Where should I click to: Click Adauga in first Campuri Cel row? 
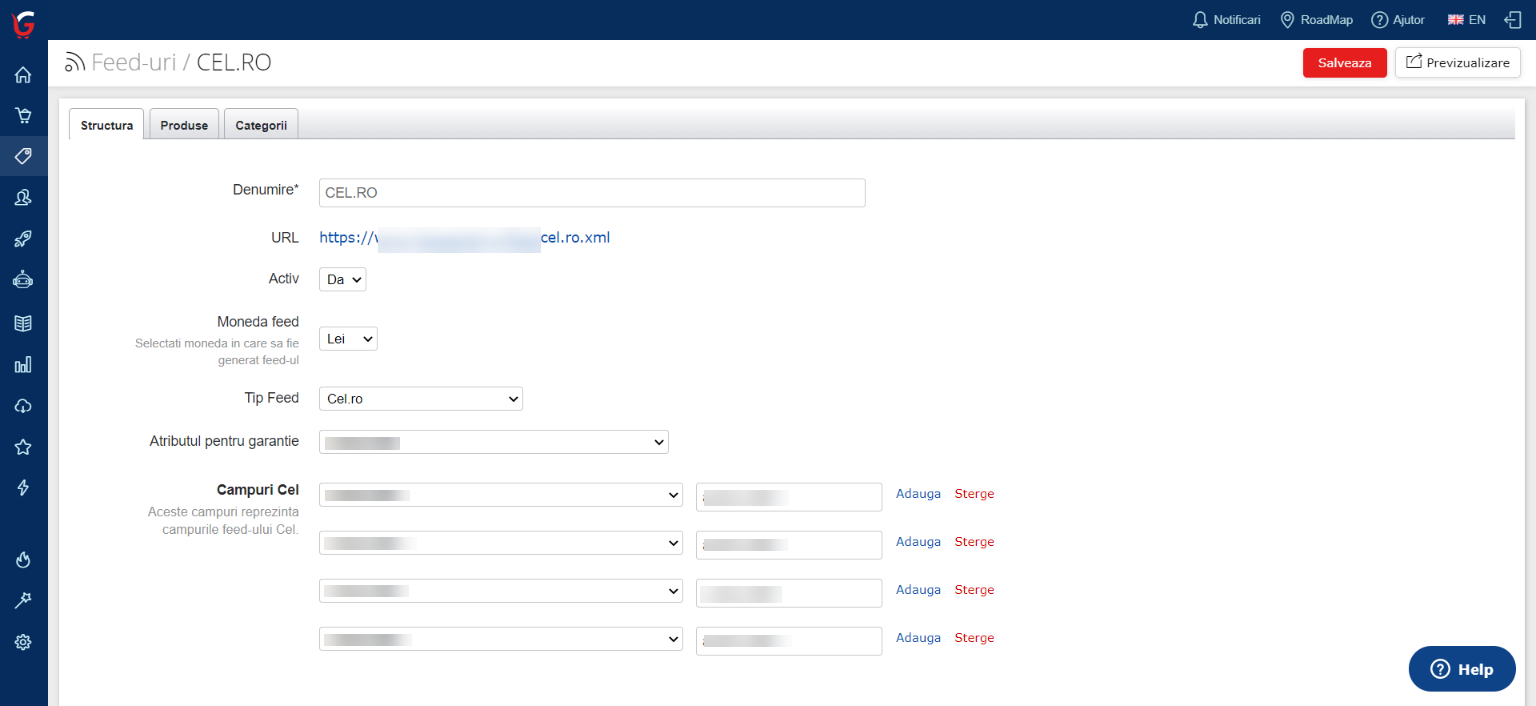[x=918, y=494]
